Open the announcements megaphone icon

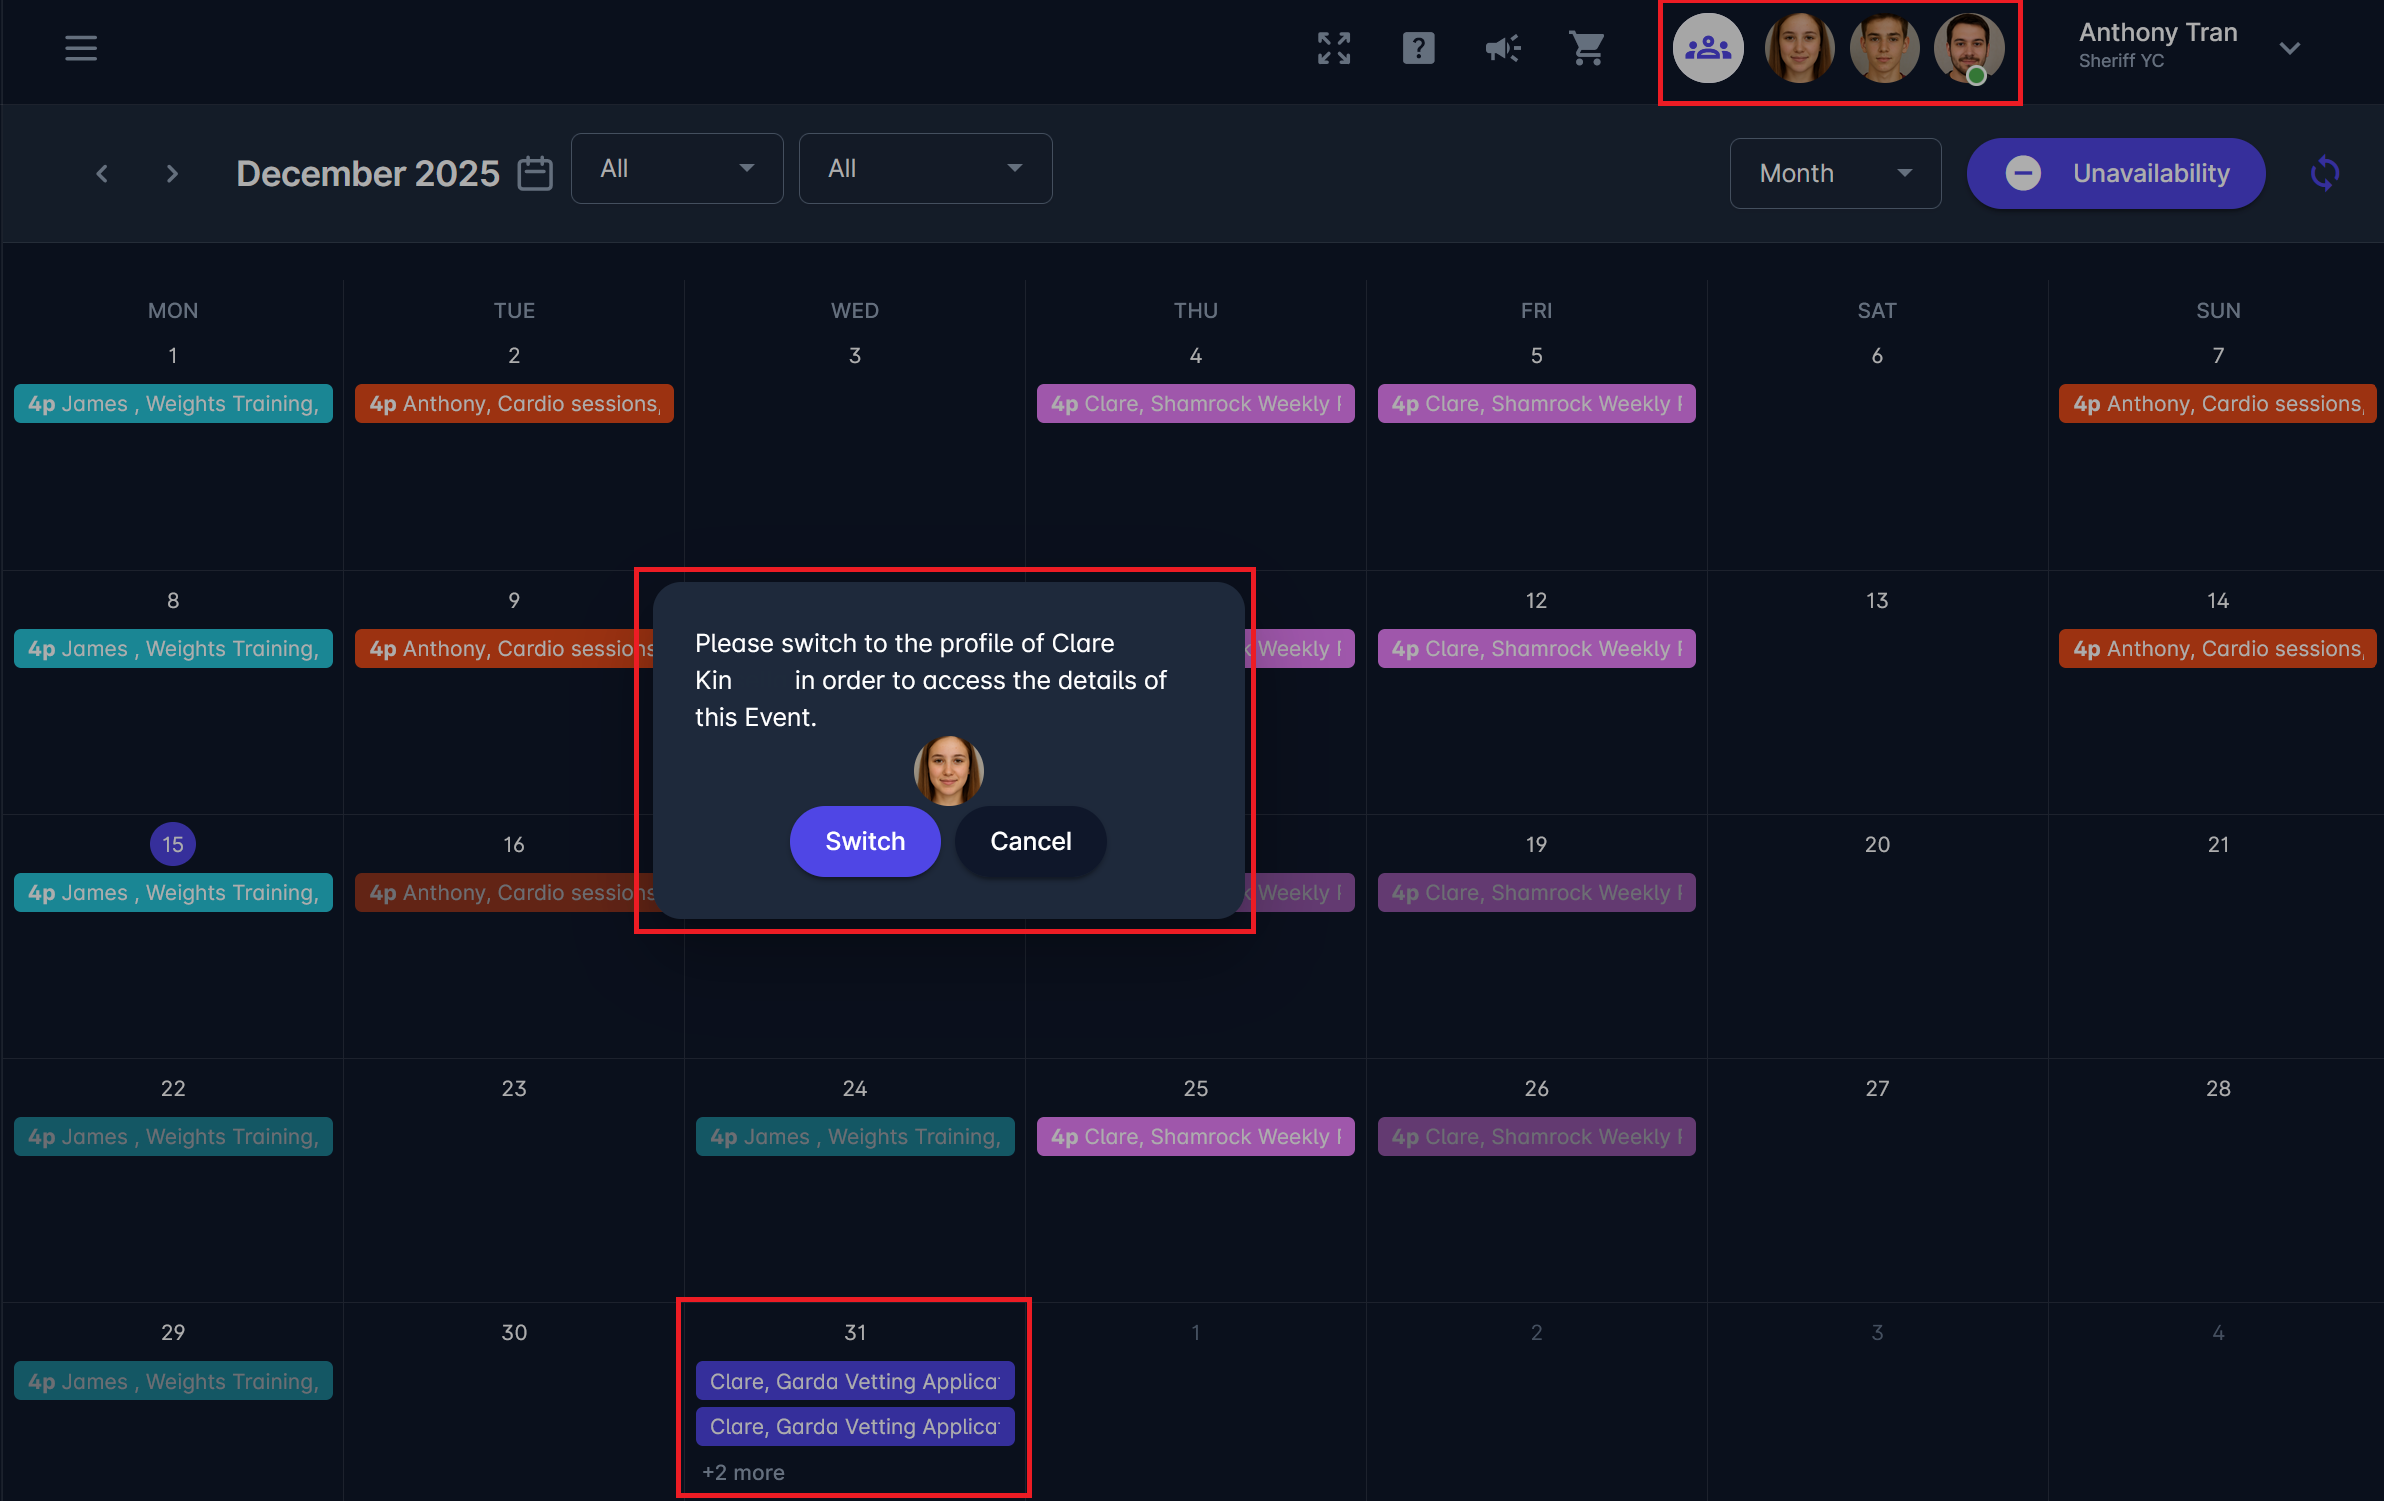[x=1502, y=48]
